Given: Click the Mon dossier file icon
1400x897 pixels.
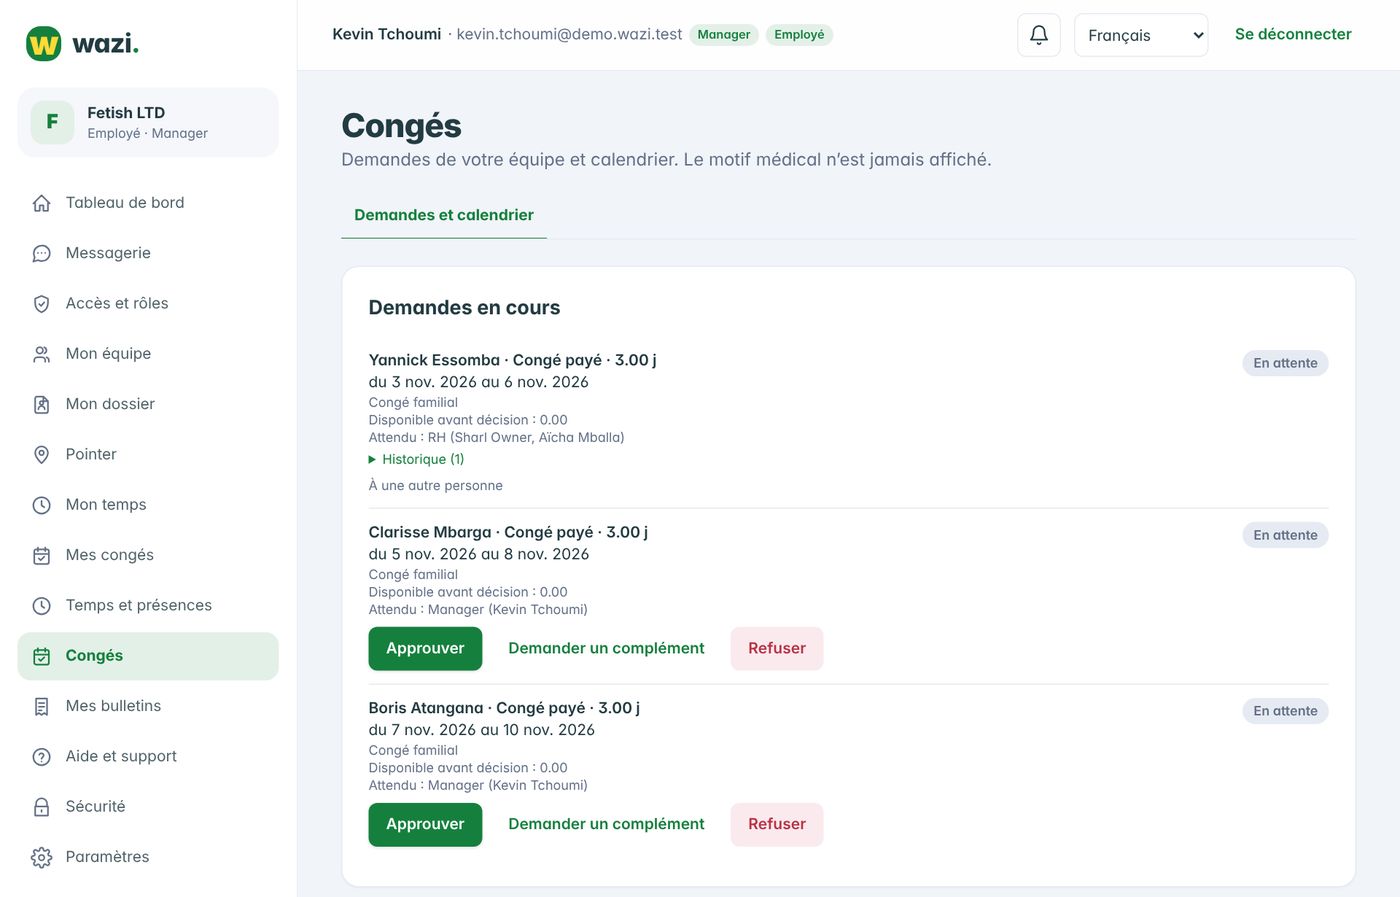Looking at the screenshot, I should (41, 404).
